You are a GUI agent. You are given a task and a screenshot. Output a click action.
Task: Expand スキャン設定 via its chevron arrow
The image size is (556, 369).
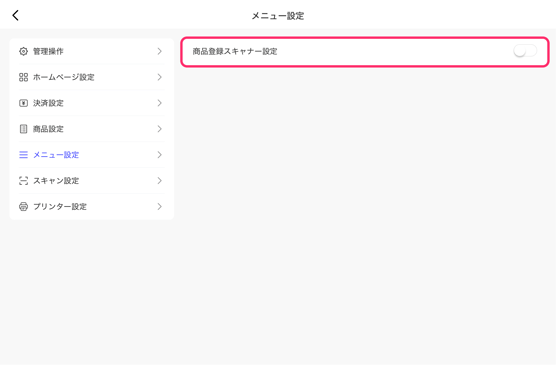click(160, 181)
